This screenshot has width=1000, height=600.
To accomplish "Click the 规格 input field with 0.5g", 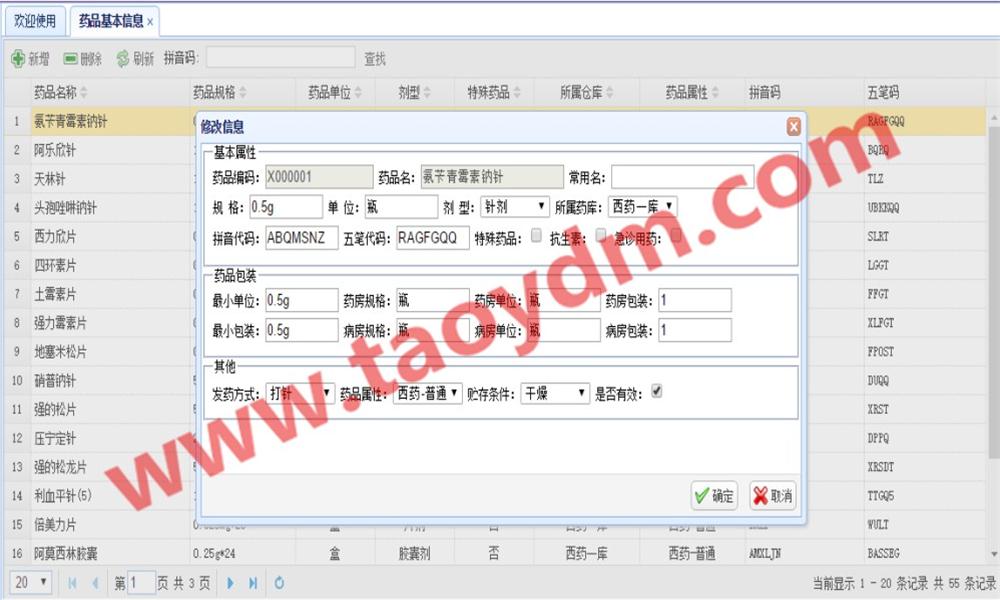I will [x=286, y=207].
